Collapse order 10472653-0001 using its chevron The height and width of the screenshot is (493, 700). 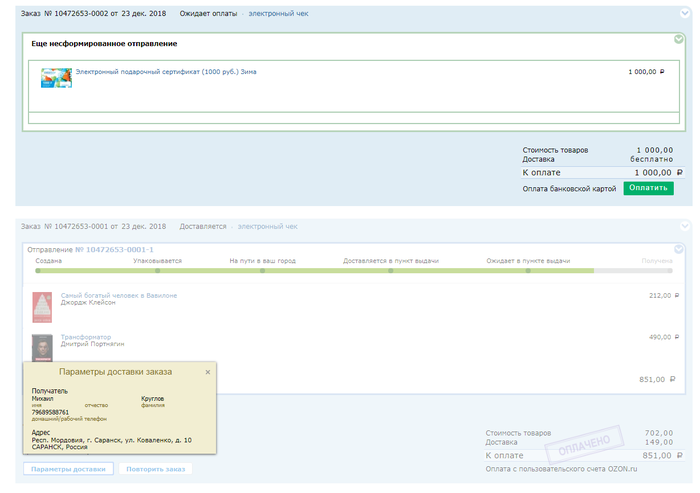coord(682,226)
